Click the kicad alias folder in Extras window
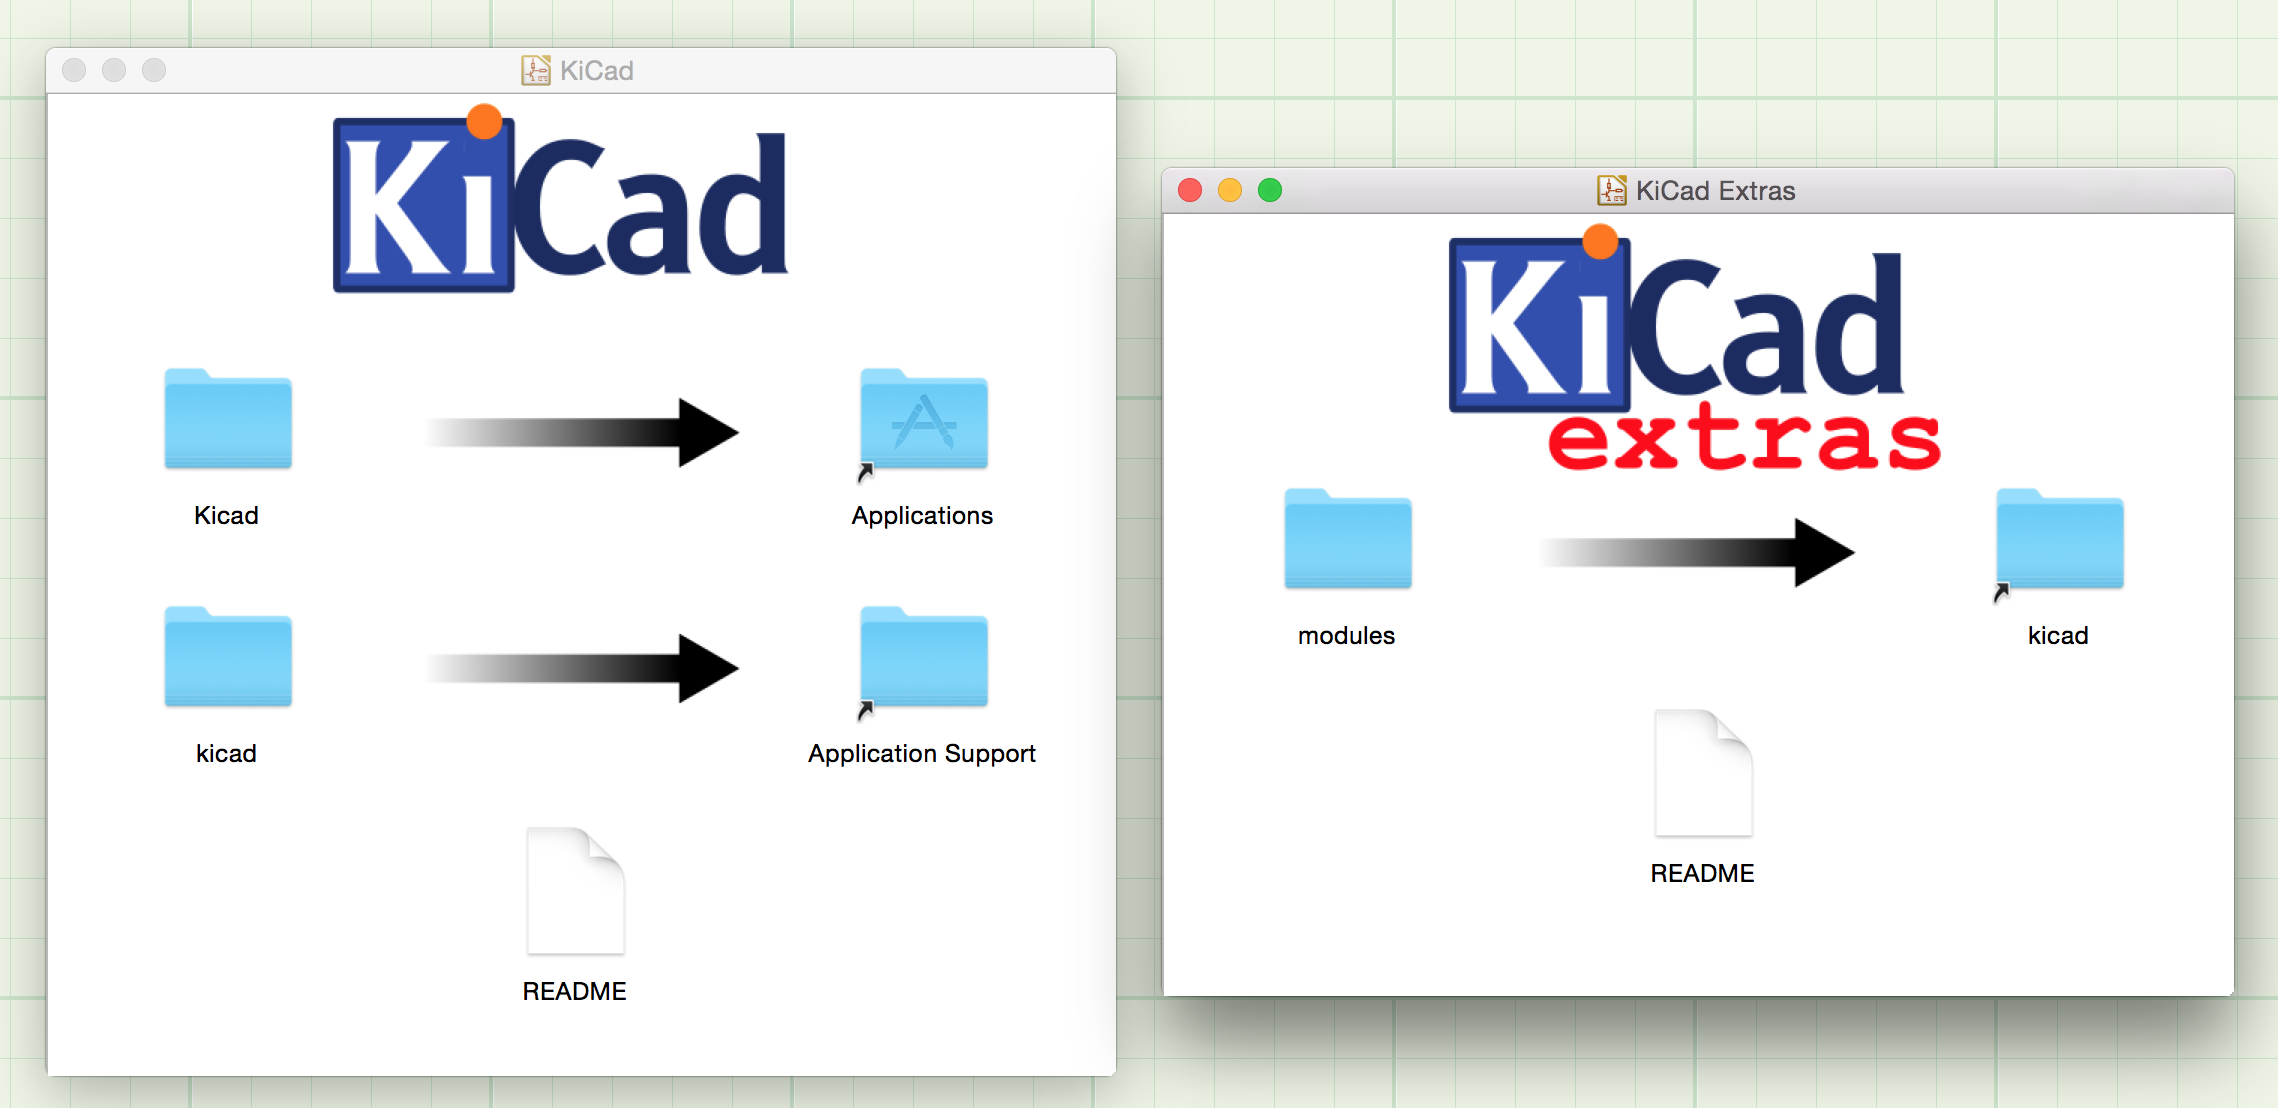This screenshot has width=2278, height=1108. tap(2059, 540)
